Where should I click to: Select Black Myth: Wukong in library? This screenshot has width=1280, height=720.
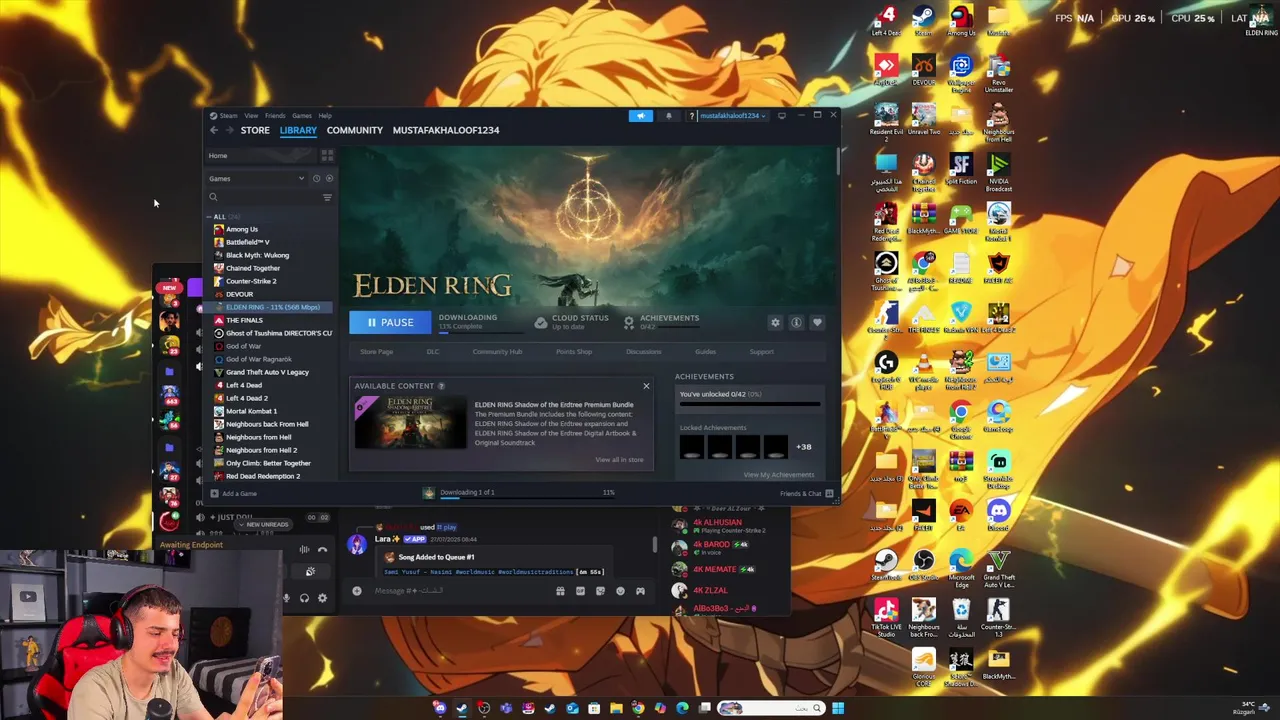click(x=257, y=255)
